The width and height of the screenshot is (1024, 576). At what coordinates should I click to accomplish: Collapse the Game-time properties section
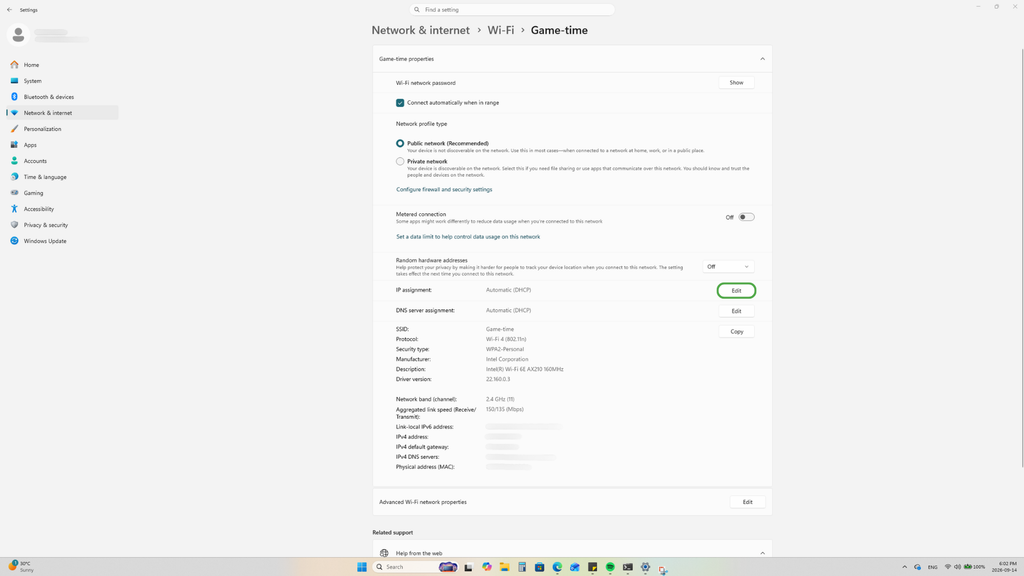click(762, 59)
